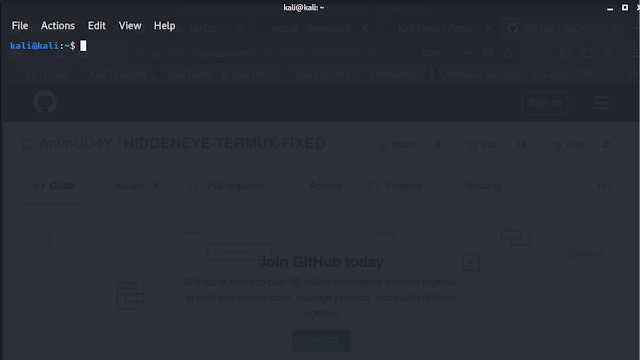Open the GitHub hamburger menu
Screen dimensions: 640x360
pyautogui.click(x=600, y=103)
